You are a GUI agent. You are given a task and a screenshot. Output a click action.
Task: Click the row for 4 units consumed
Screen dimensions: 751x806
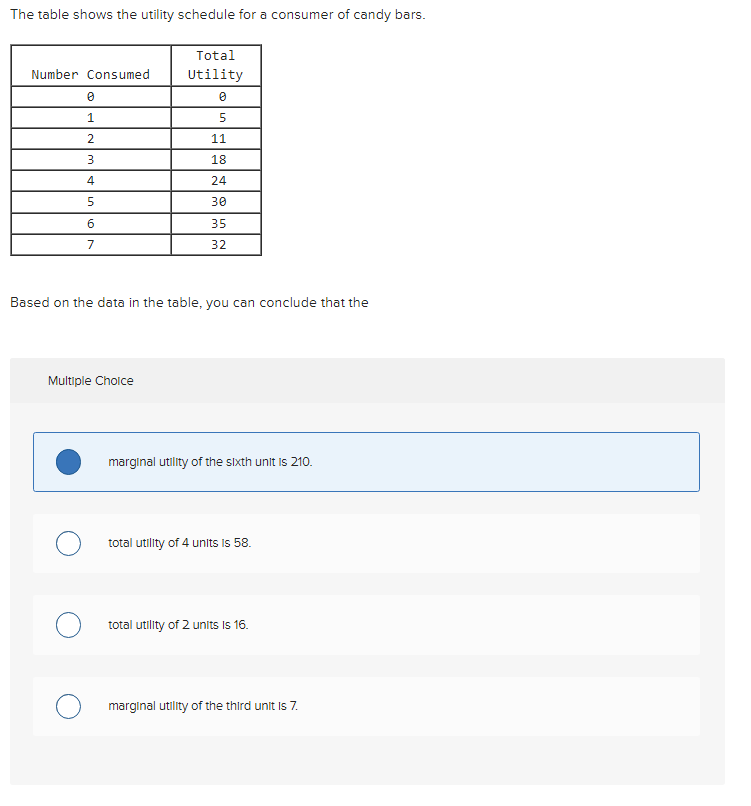pos(90,180)
